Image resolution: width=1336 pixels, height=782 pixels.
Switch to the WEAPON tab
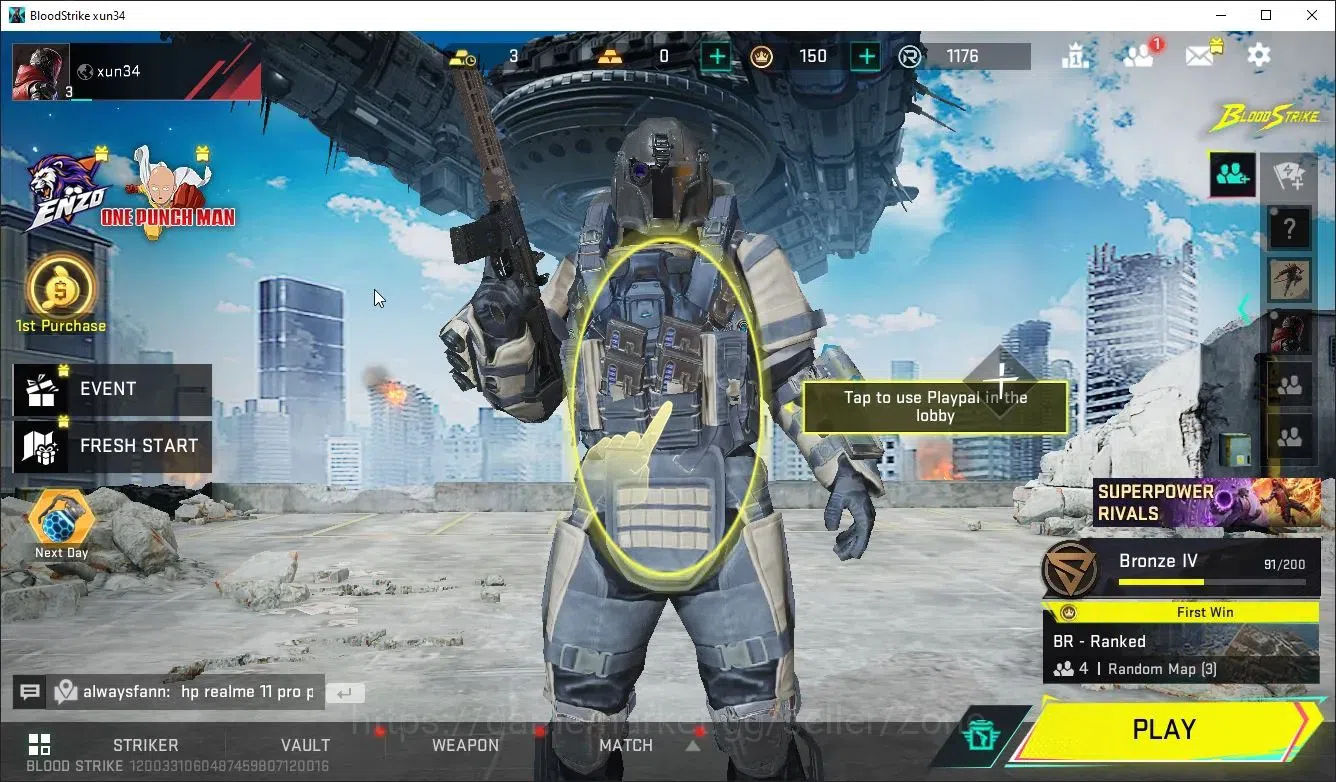tap(465, 745)
